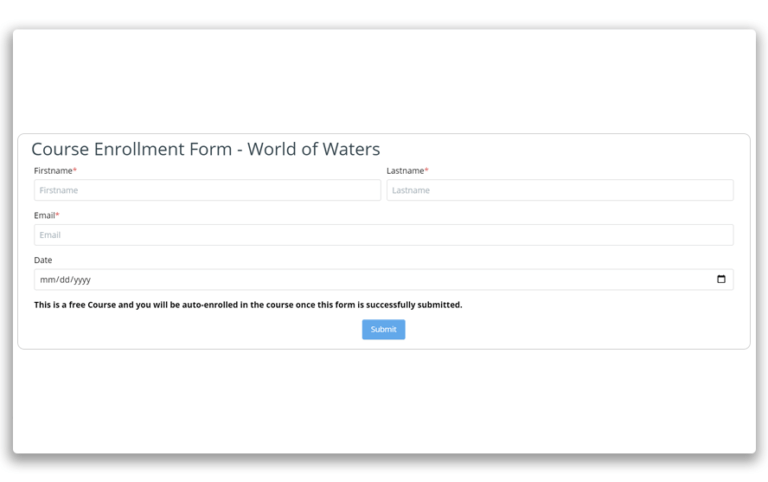Viewport: 768px width, 482px height.
Task: Click the red asterisk beside Lastname
Action: [427, 171]
